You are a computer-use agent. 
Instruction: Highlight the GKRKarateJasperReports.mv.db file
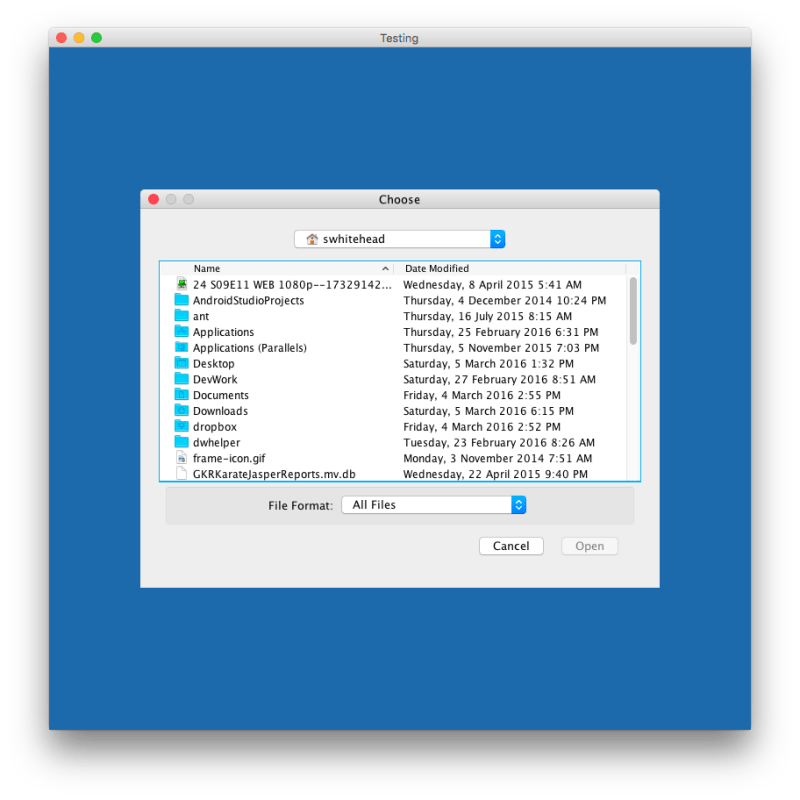(x=271, y=474)
